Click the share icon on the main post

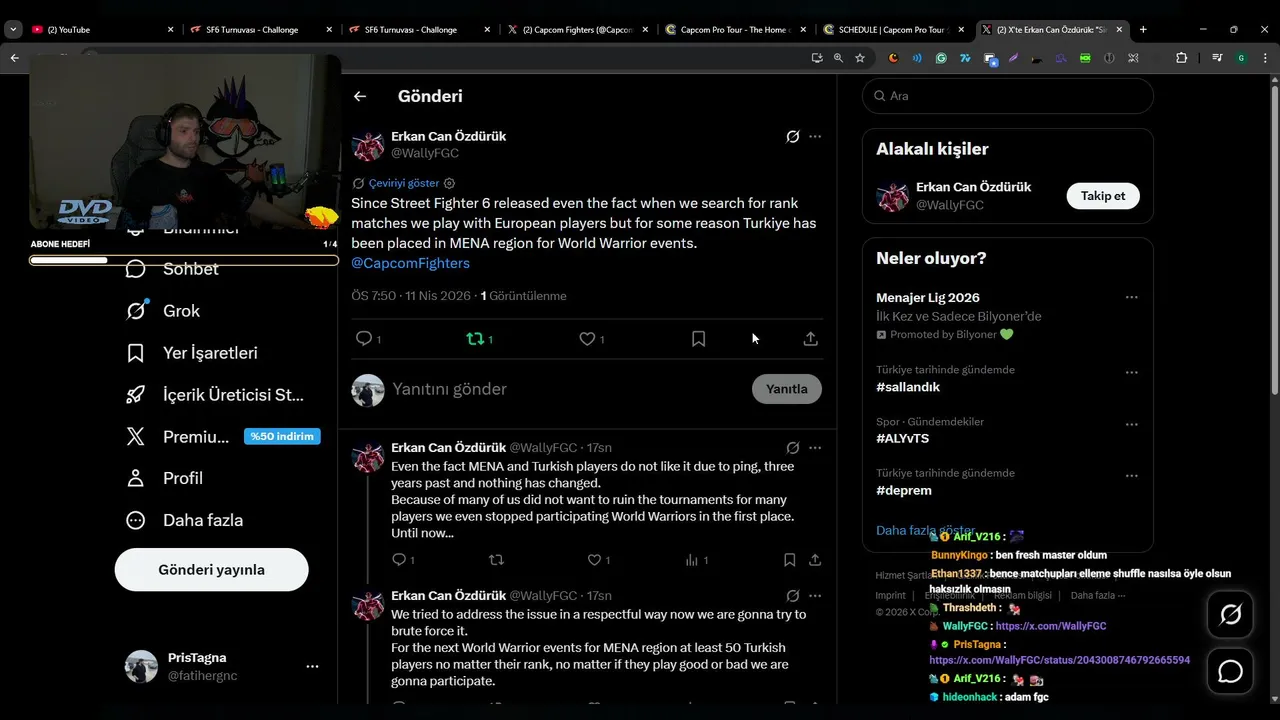click(810, 339)
